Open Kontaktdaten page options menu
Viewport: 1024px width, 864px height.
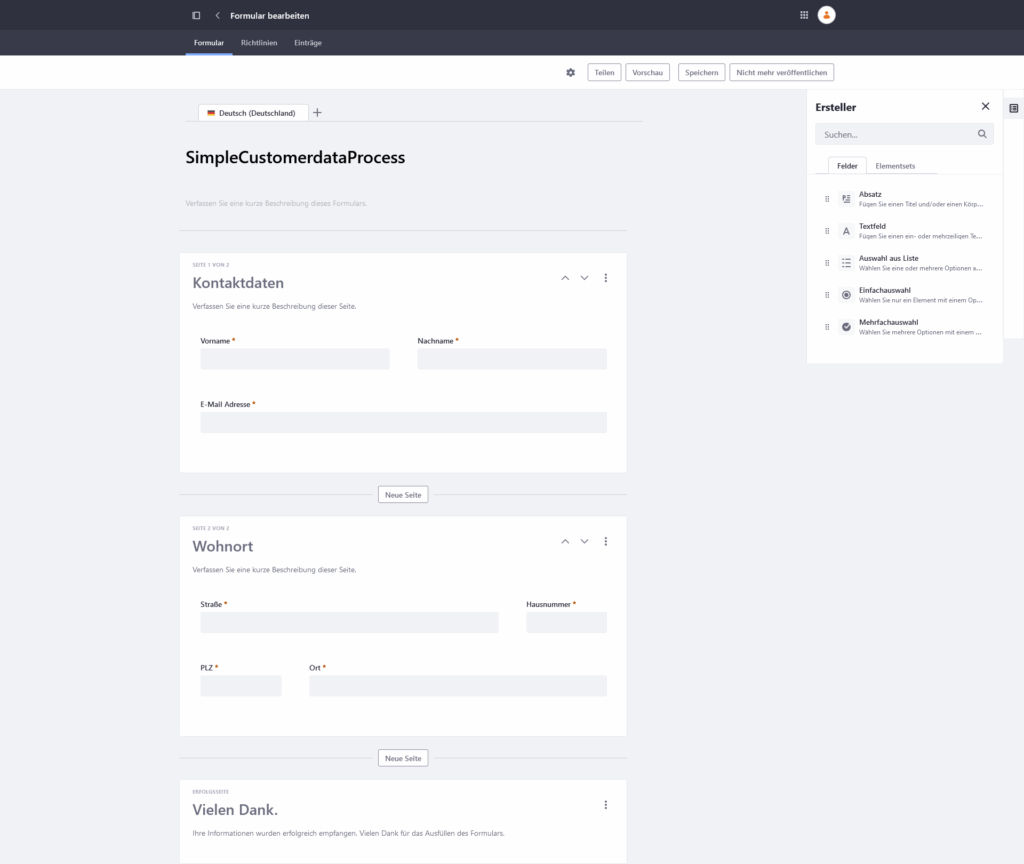tap(605, 278)
